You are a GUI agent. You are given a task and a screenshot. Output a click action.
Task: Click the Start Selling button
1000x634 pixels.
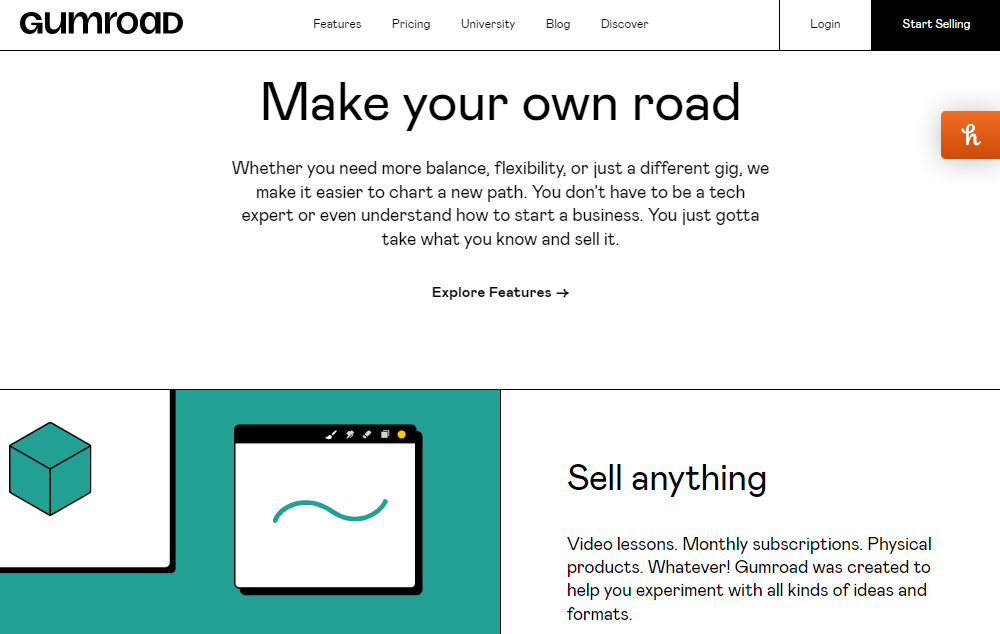936,24
